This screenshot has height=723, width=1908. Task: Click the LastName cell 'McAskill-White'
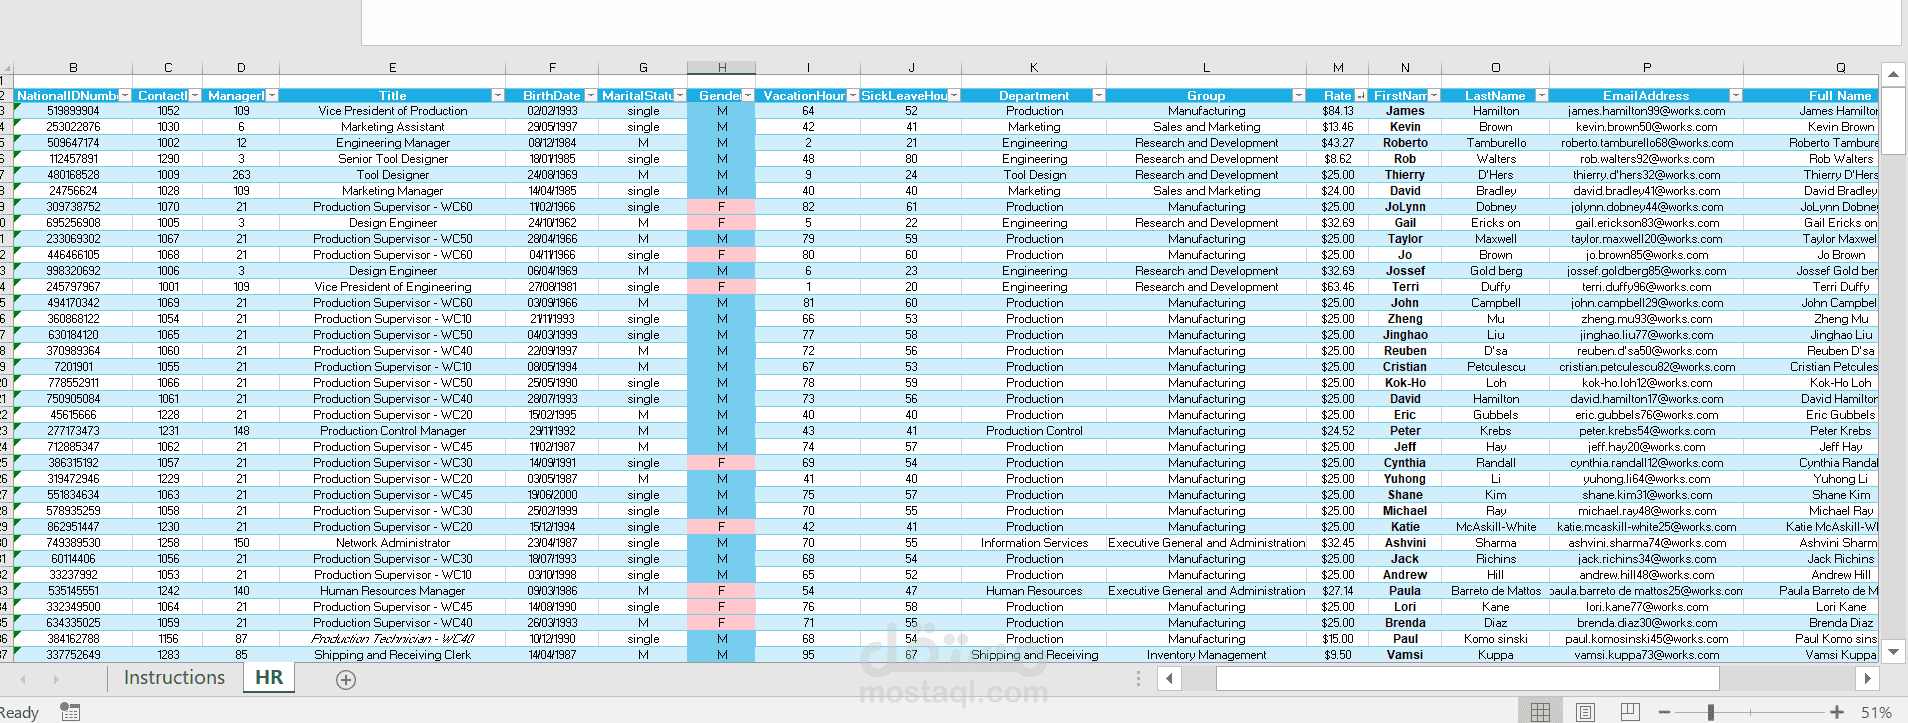[x=1496, y=527]
